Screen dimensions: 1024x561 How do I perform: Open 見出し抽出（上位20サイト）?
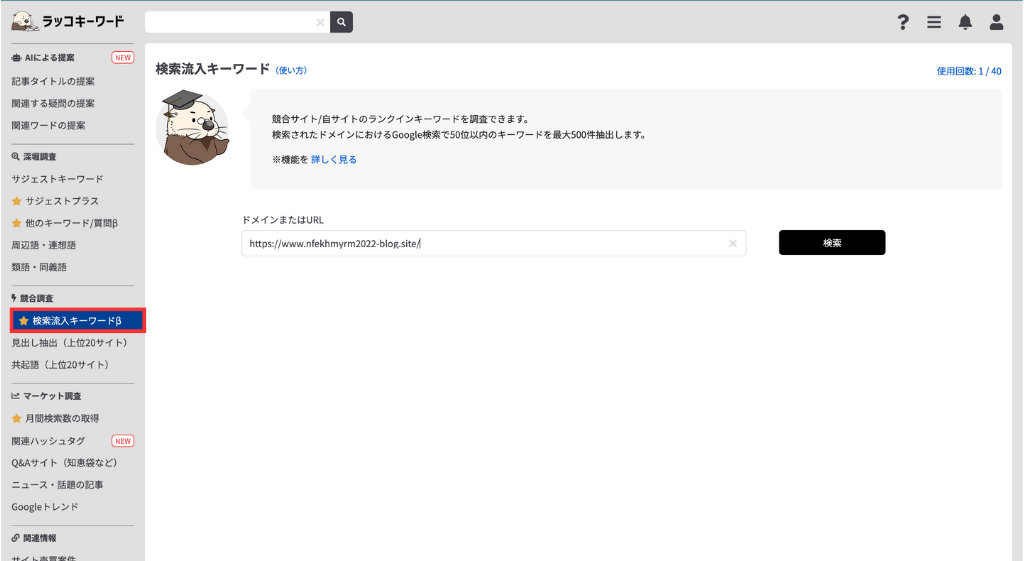click(69, 343)
